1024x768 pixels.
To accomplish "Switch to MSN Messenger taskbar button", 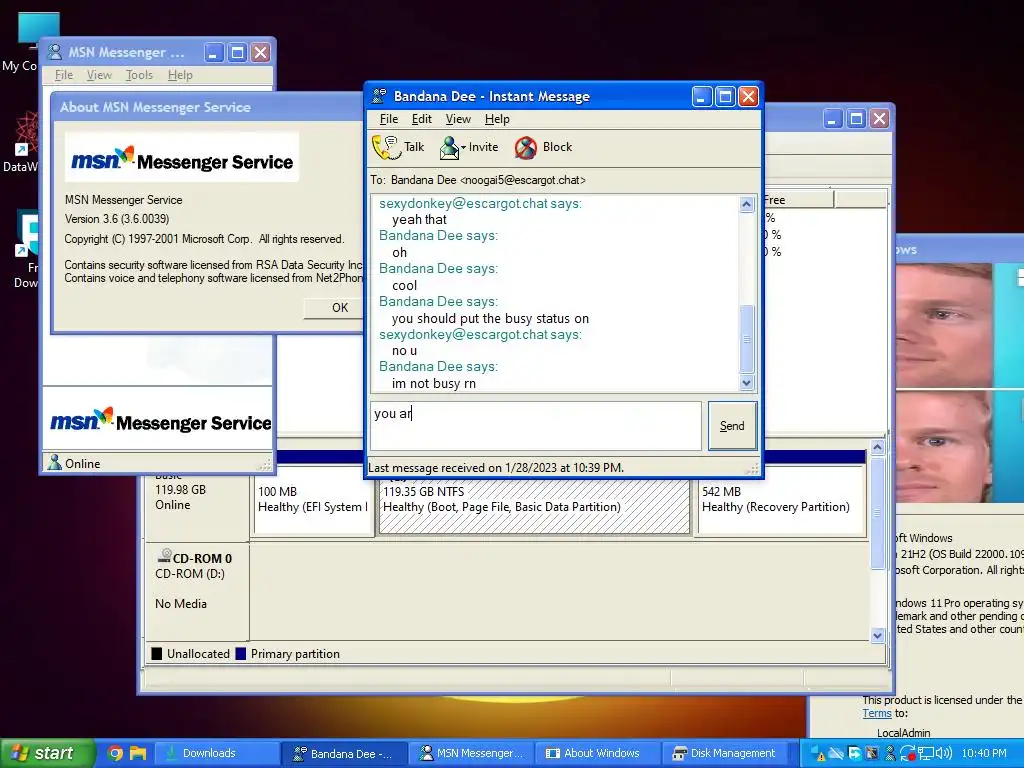I will 472,754.
